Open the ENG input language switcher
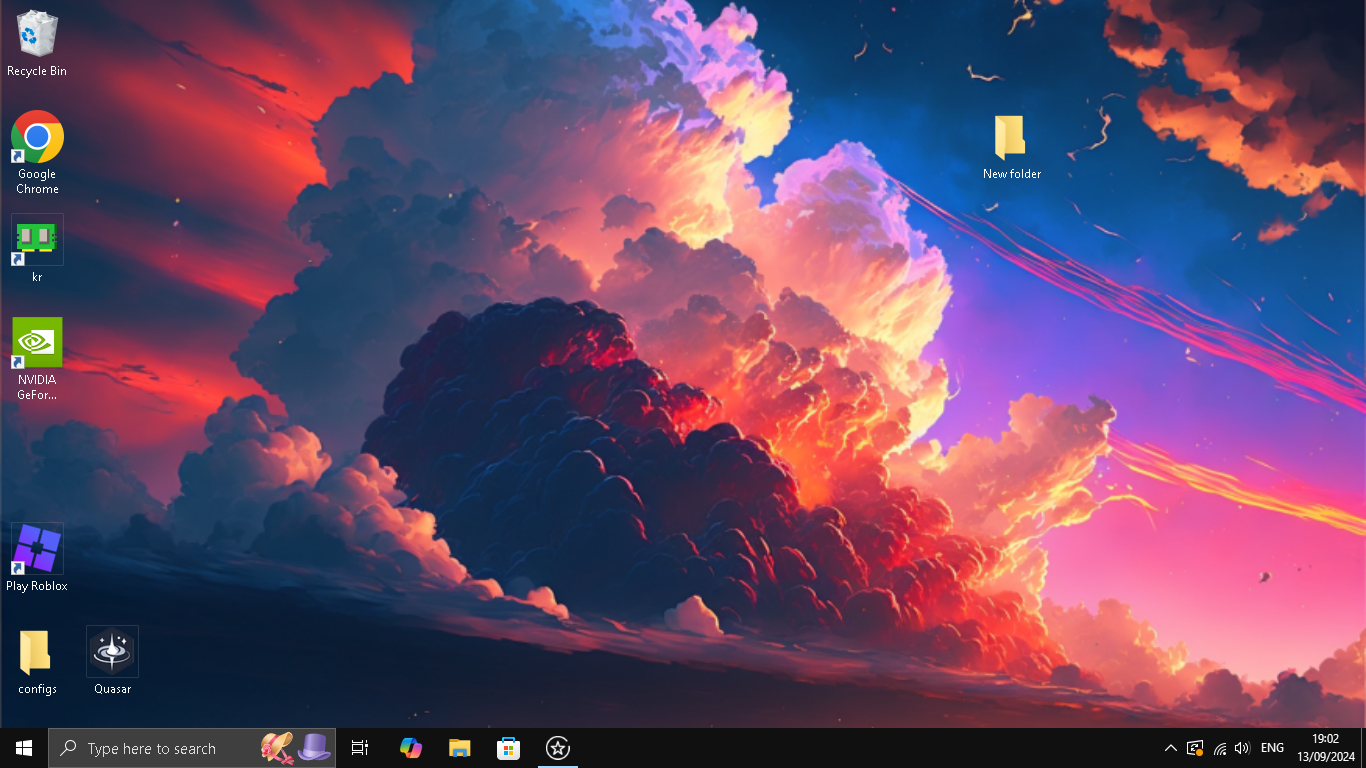The height and width of the screenshot is (768, 1366). coord(1272,748)
